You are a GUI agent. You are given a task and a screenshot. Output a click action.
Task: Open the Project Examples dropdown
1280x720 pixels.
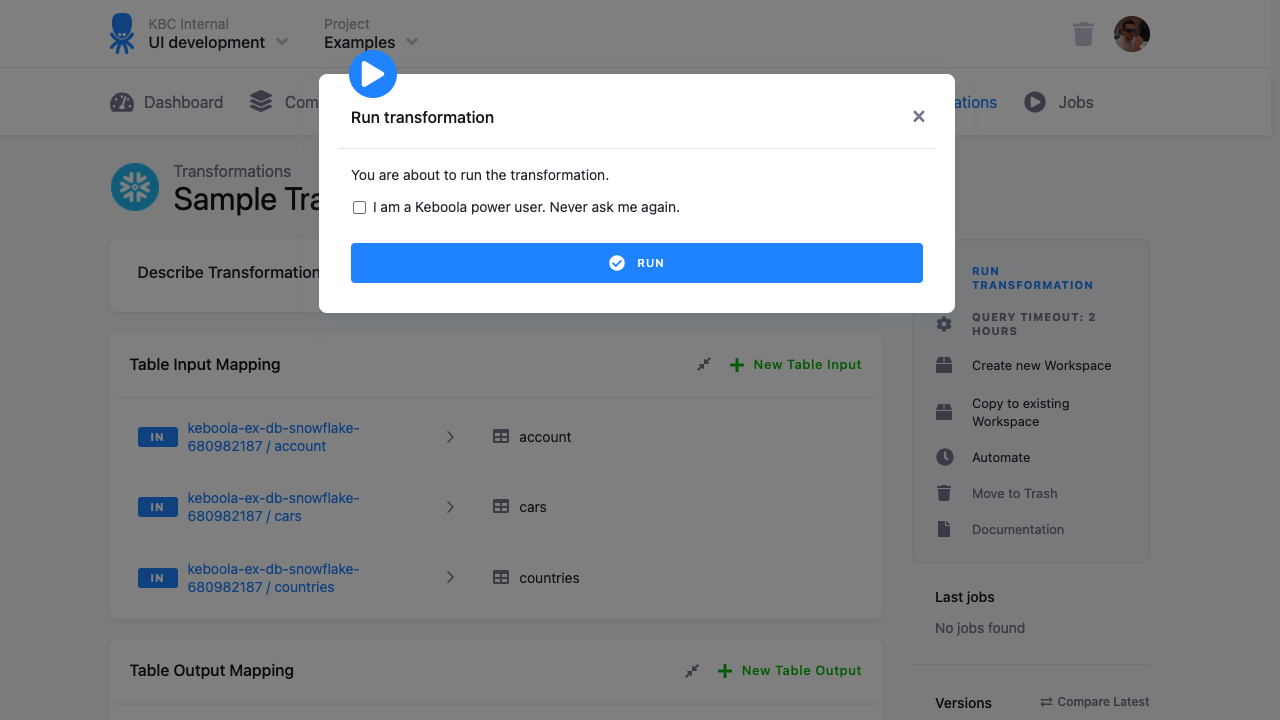(370, 42)
